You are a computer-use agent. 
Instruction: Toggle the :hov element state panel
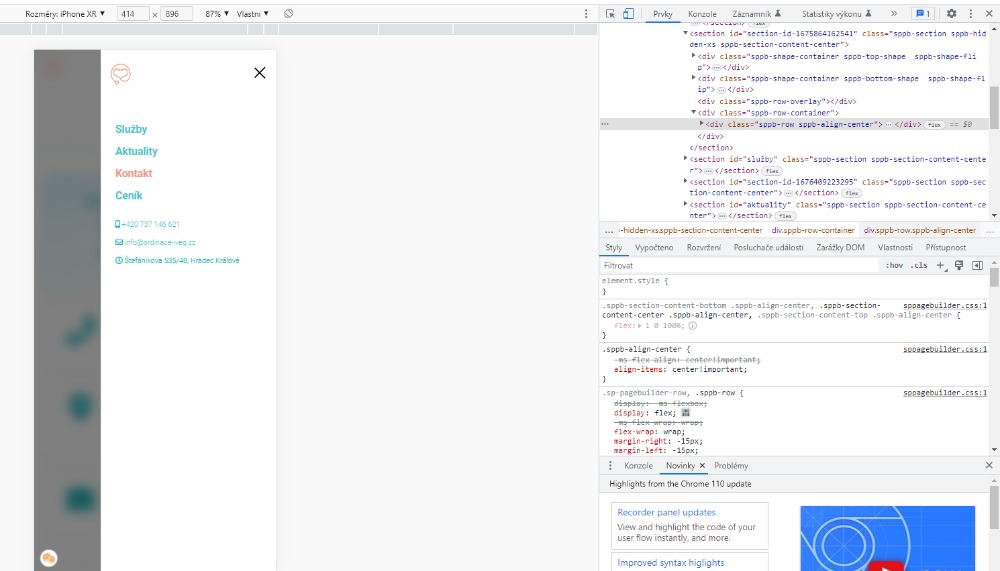click(x=894, y=266)
